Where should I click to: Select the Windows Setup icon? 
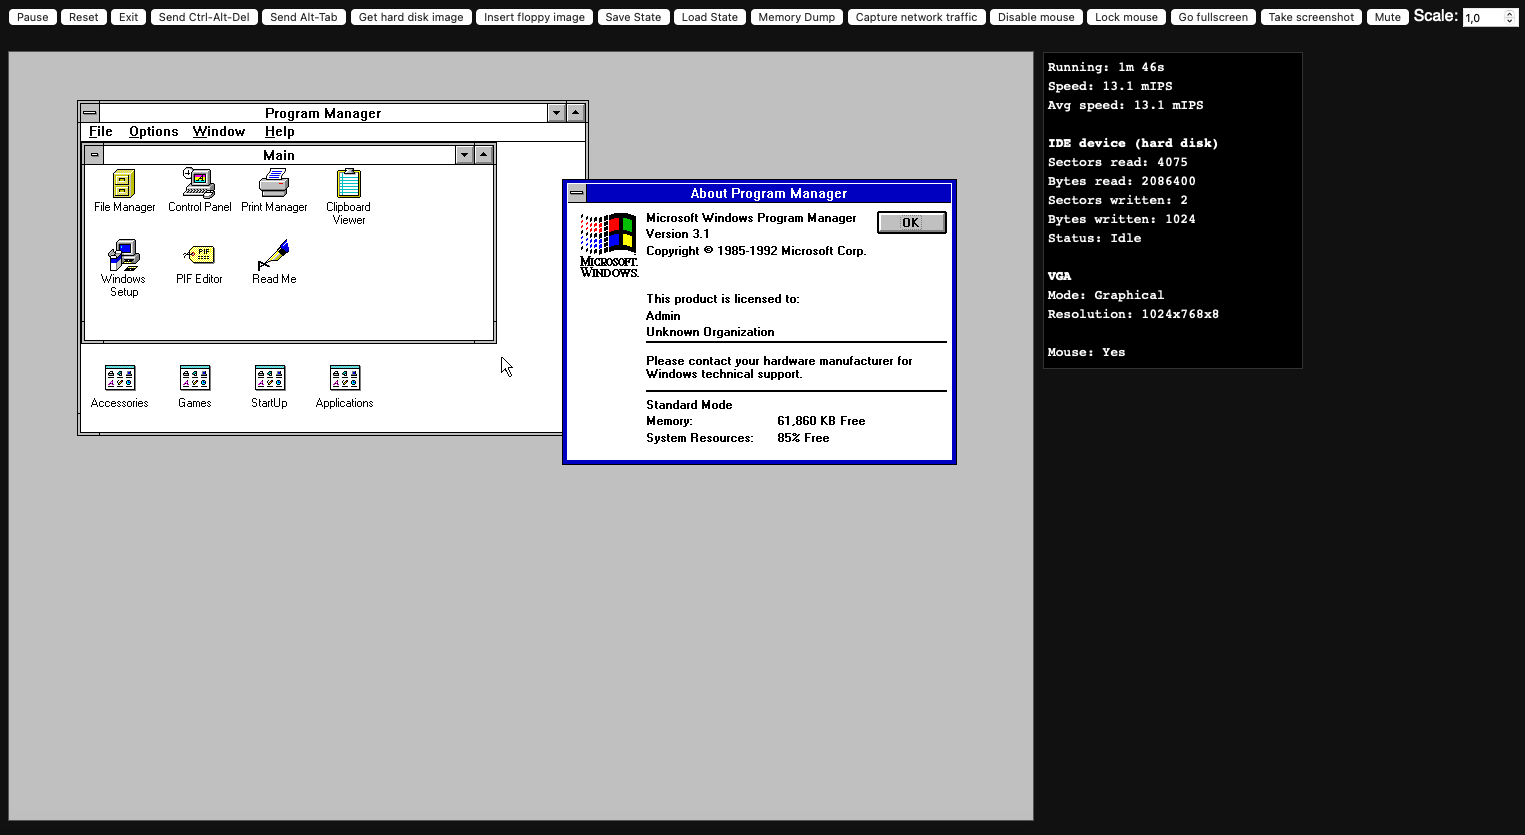click(x=124, y=256)
